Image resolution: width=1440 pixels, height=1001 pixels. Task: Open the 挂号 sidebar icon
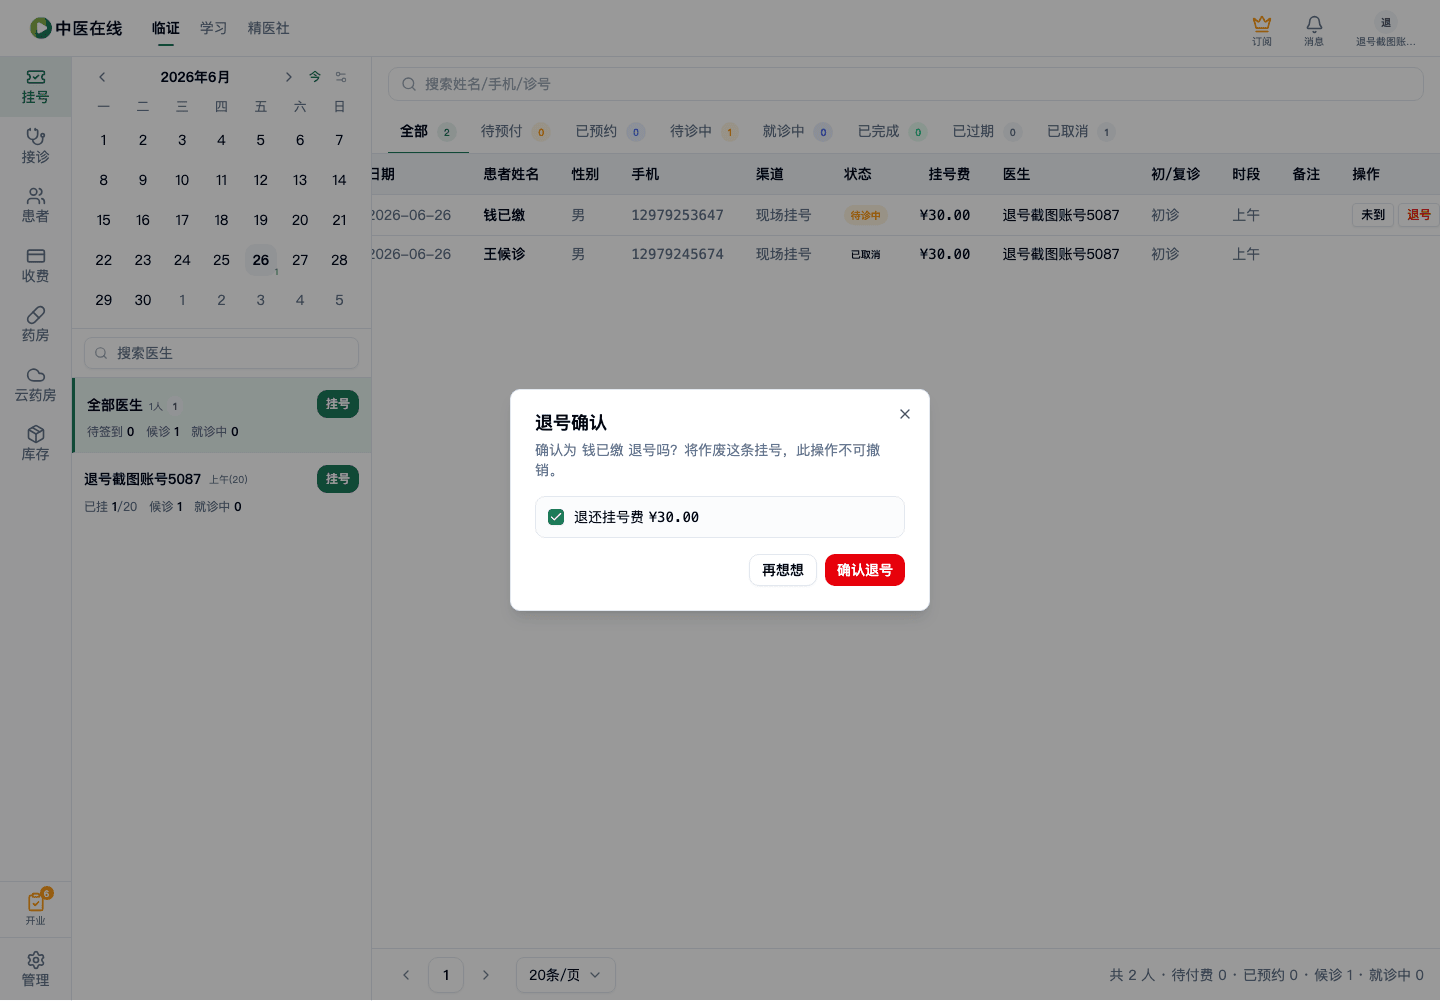click(35, 87)
